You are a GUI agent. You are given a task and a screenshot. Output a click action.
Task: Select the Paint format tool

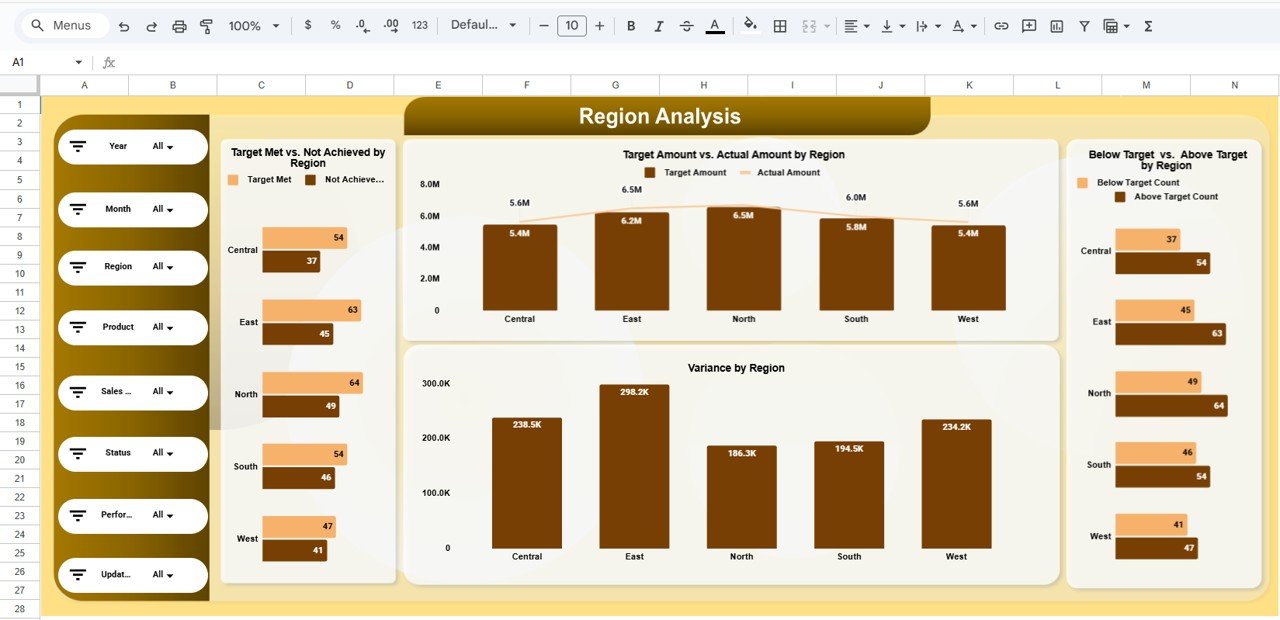pos(206,25)
